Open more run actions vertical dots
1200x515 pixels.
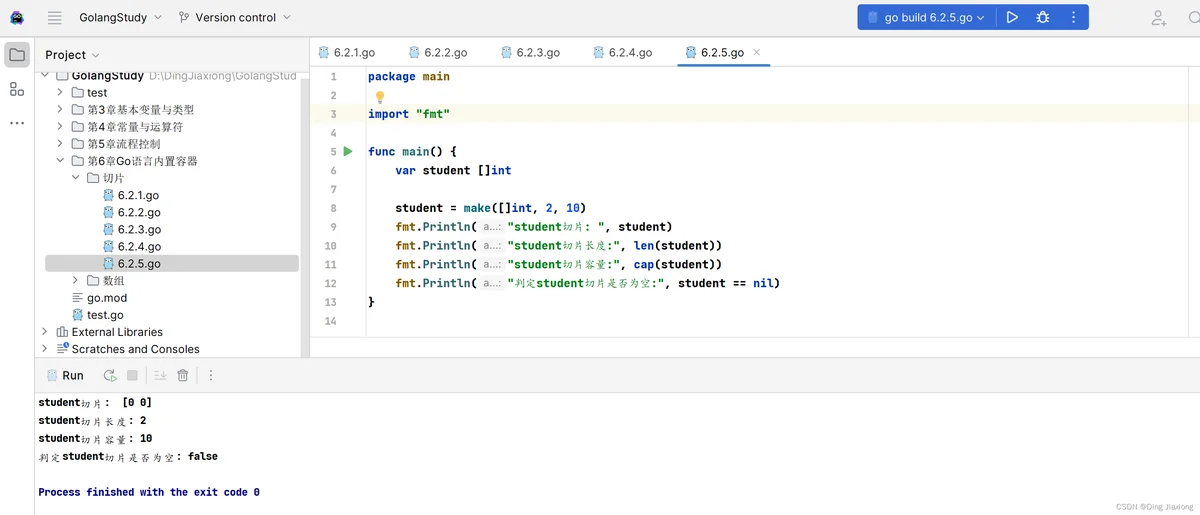1074,17
